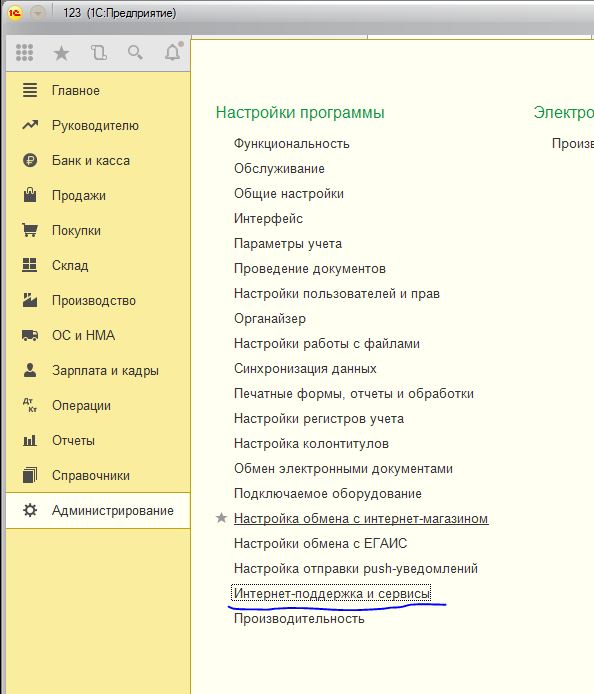This screenshot has height=694, width=594.
Task: Click the Справочники books icon
Action: click(30, 475)
